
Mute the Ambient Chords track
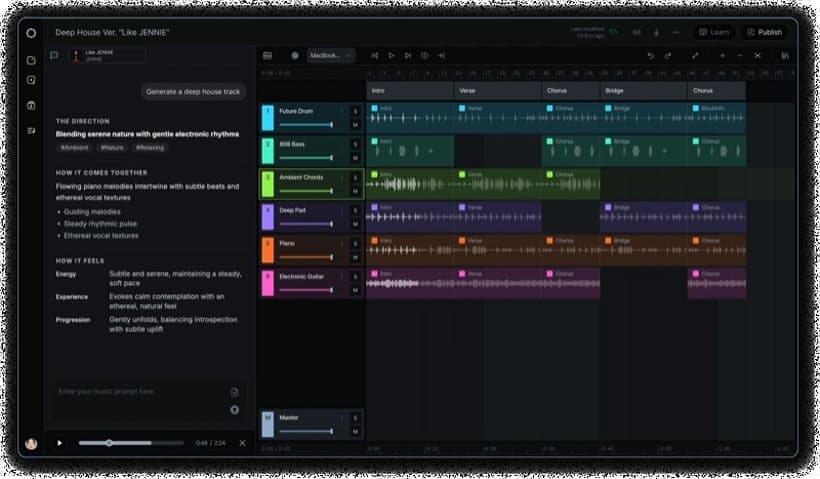pos(355,191)
